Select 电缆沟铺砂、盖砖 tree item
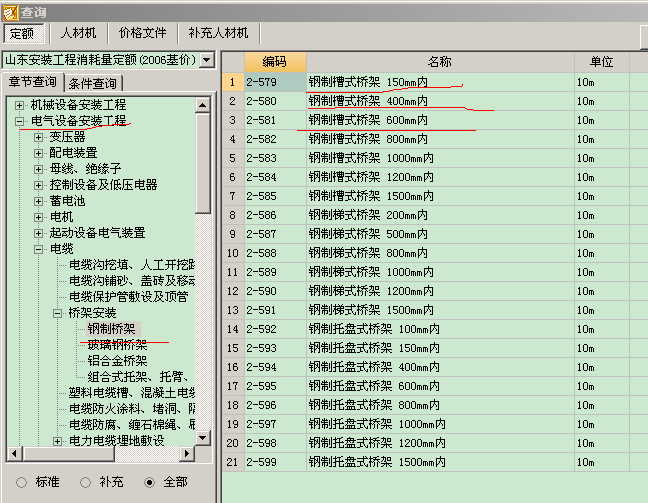Image resolution: width=648 pixels, height=503 pixels. (x=132, y=281)
